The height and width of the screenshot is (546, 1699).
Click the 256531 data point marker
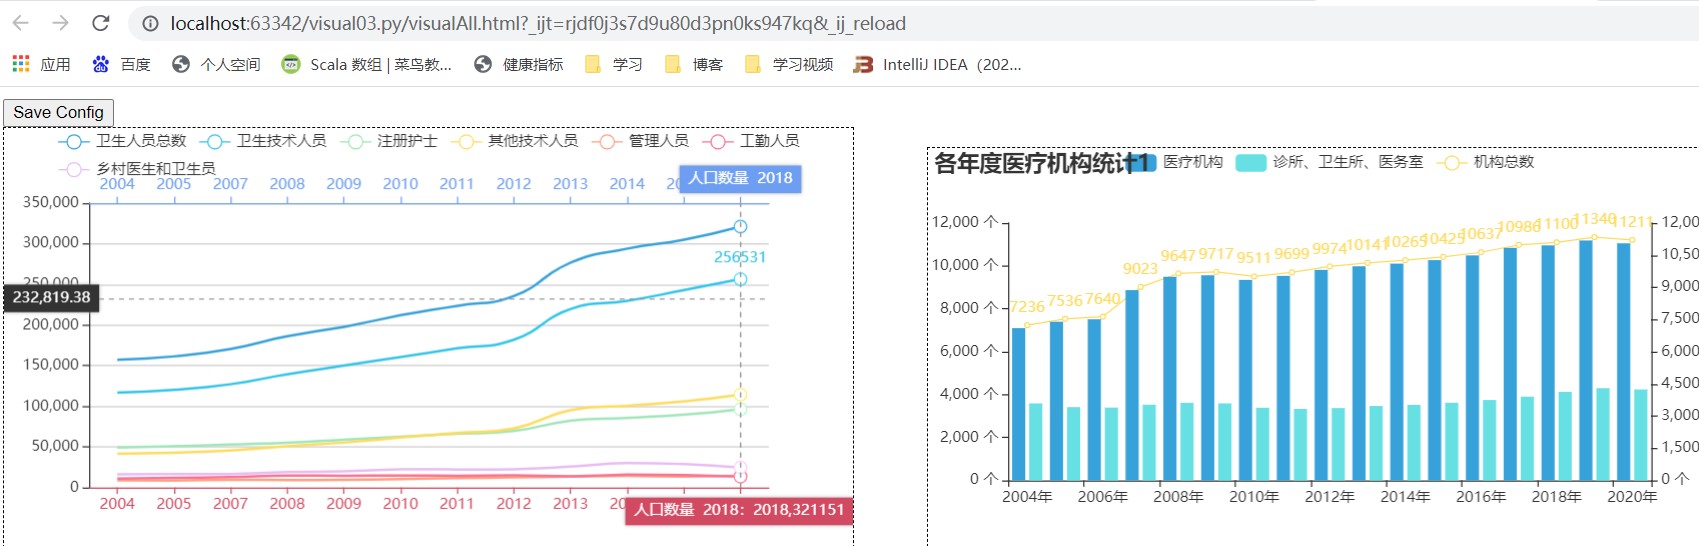click(740, 279)
